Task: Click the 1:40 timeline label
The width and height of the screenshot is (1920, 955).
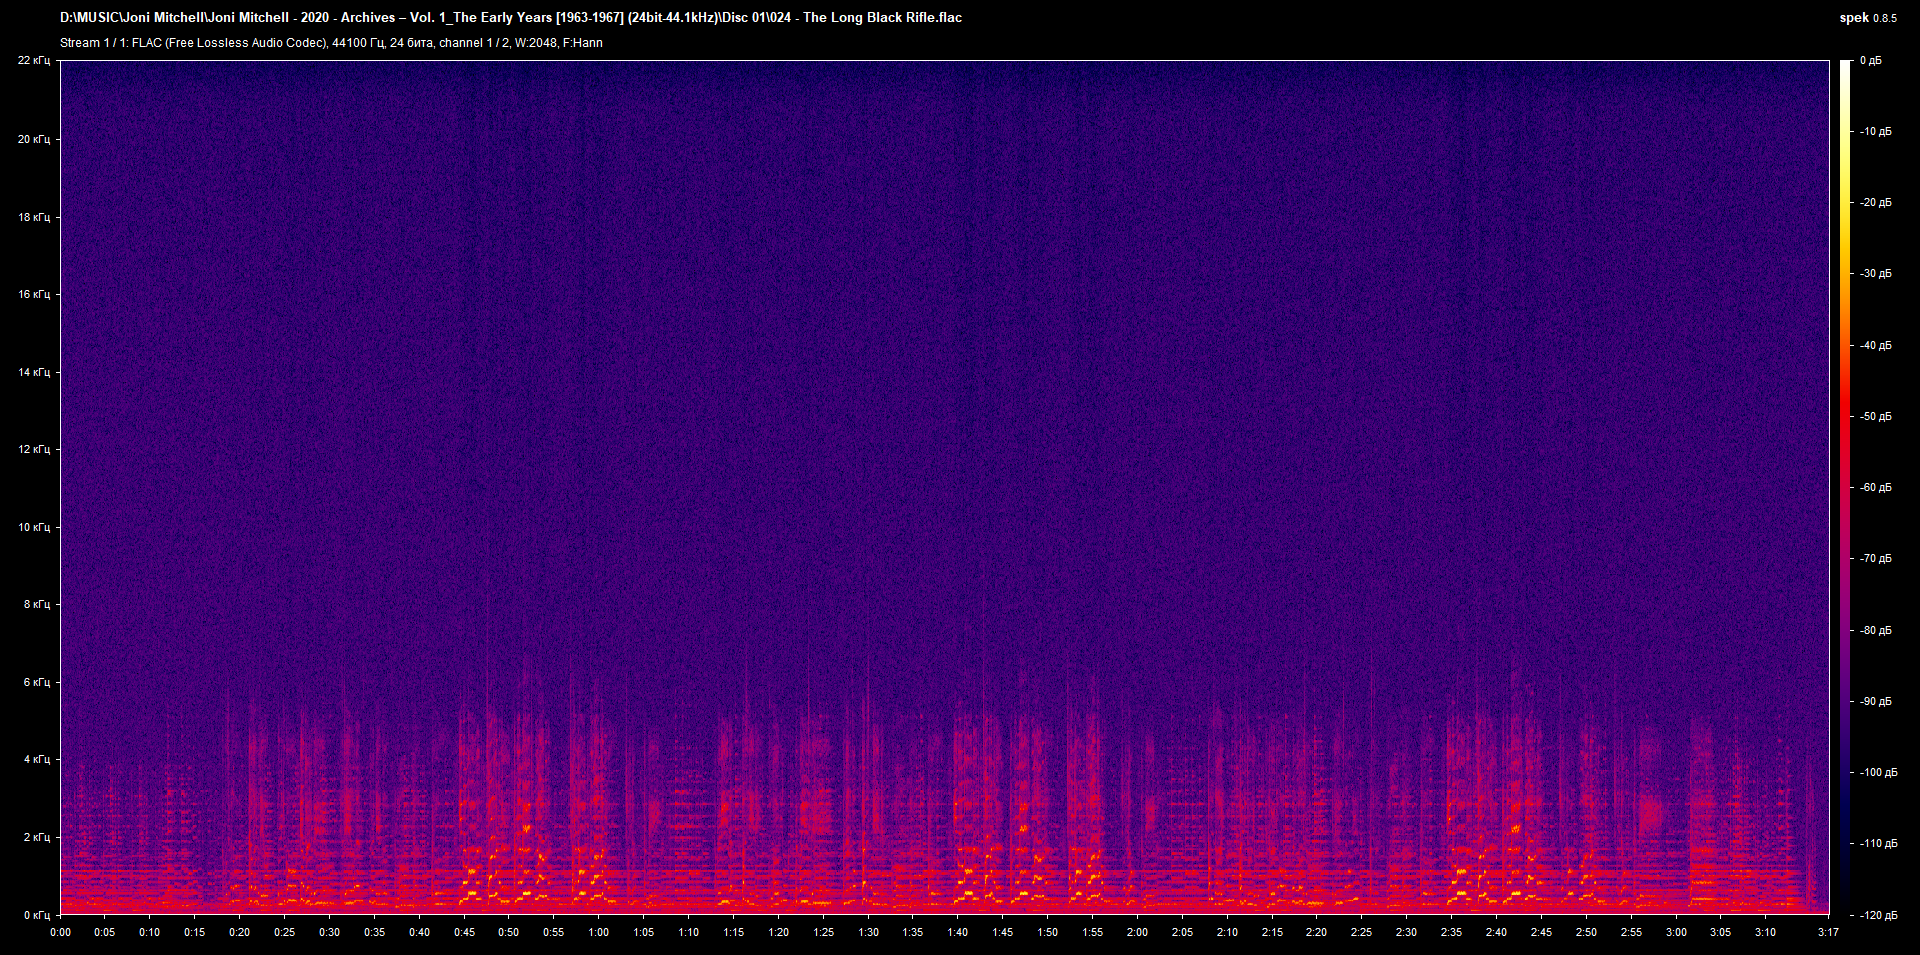Action: [957, 931]
